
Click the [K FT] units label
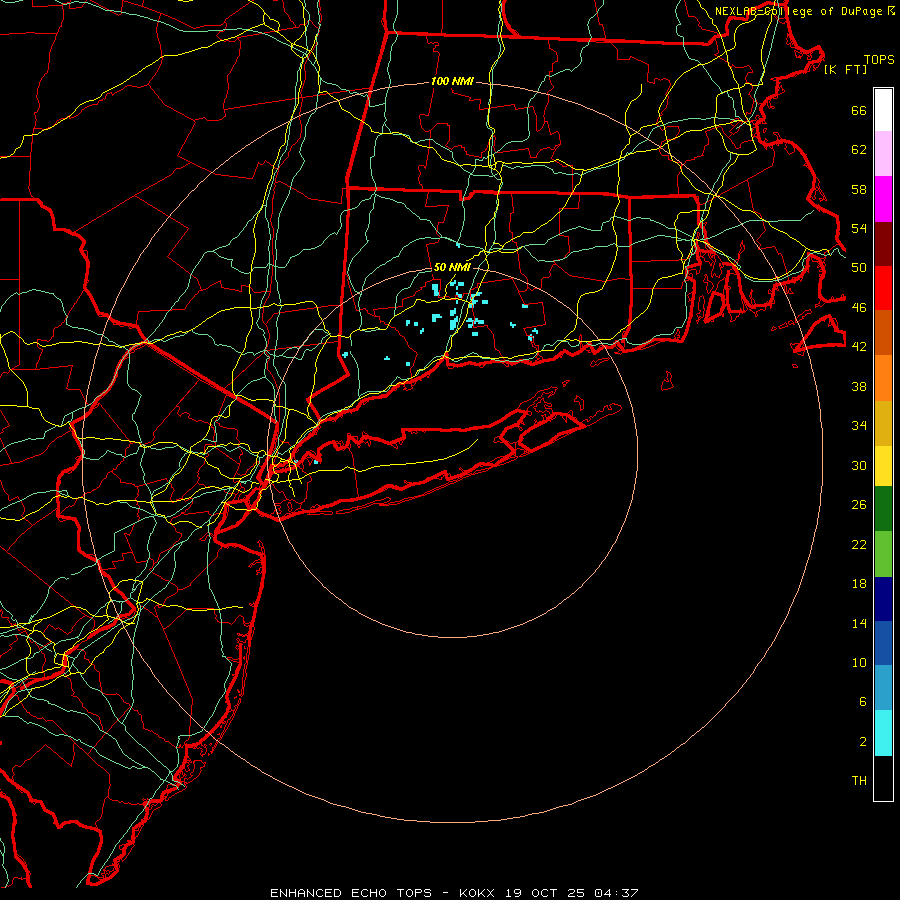coord(845,69)
